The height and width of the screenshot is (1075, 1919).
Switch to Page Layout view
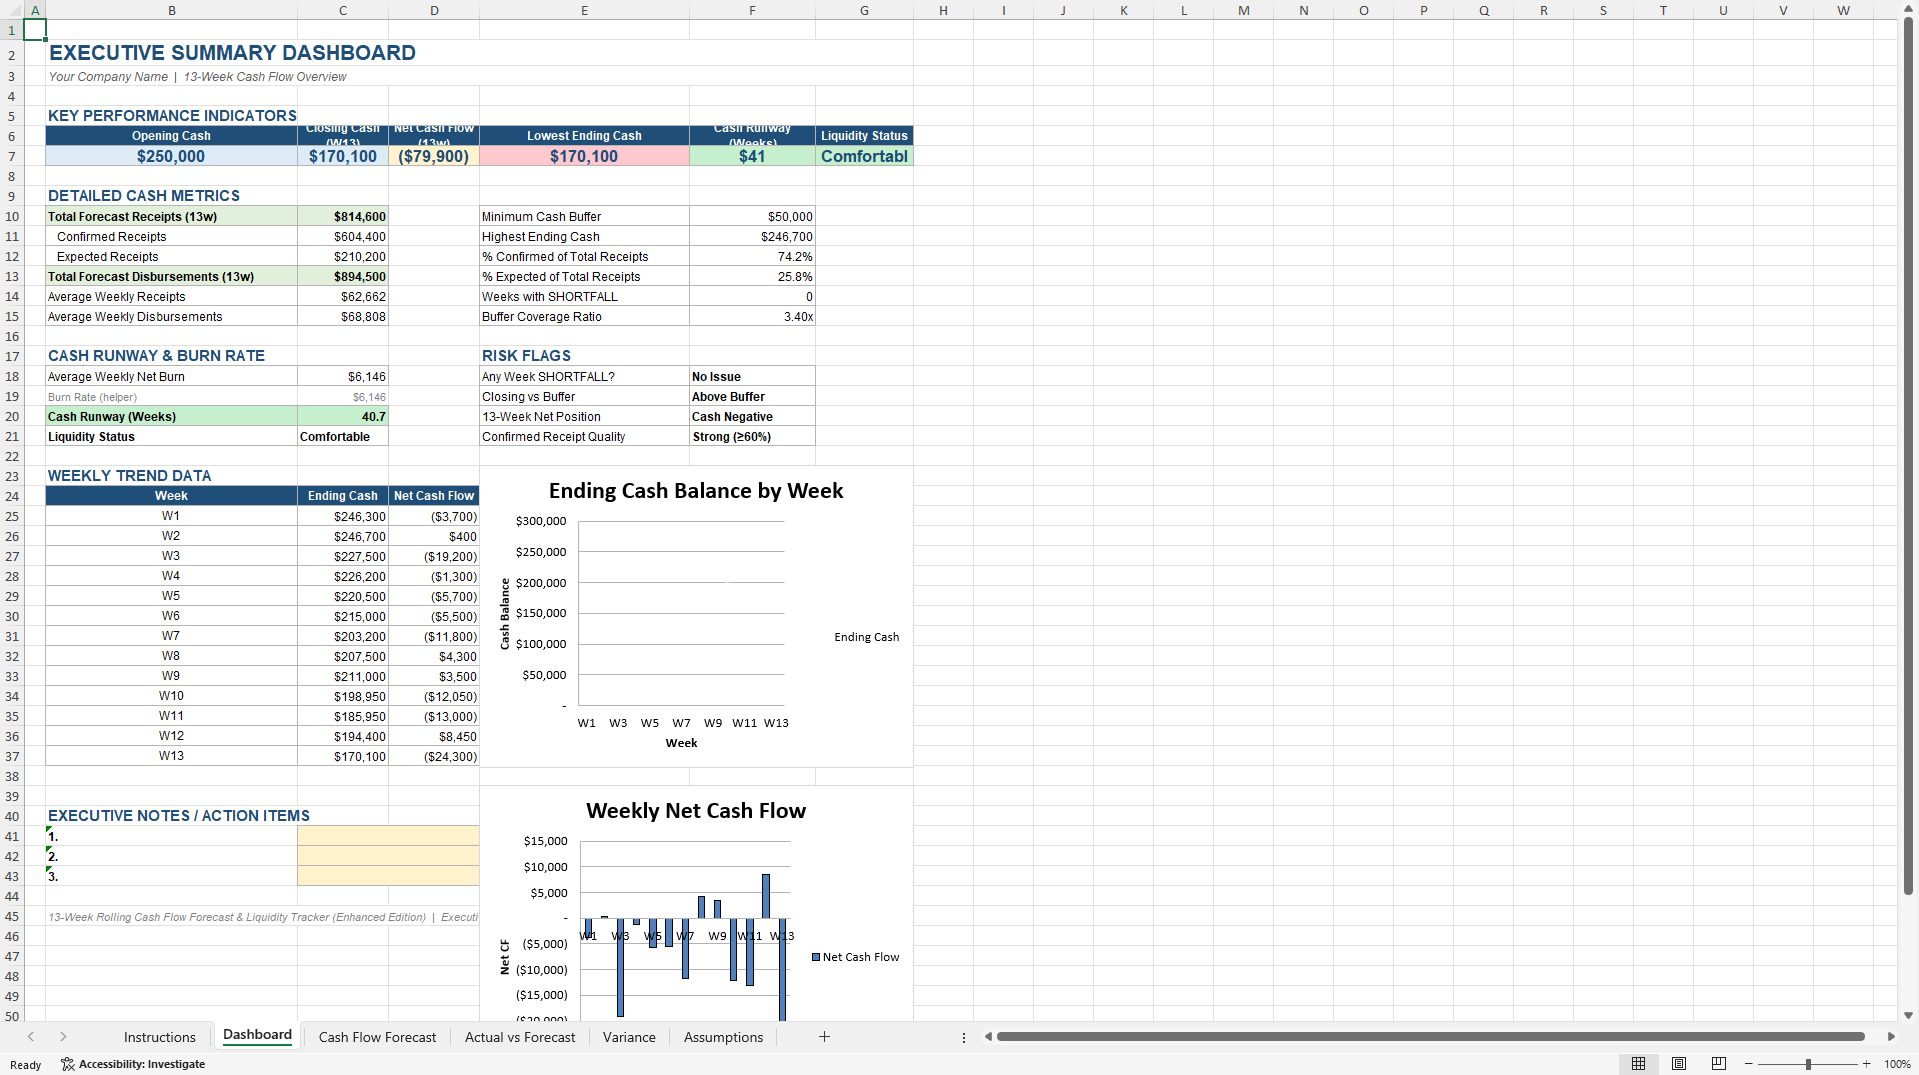1679,1064
